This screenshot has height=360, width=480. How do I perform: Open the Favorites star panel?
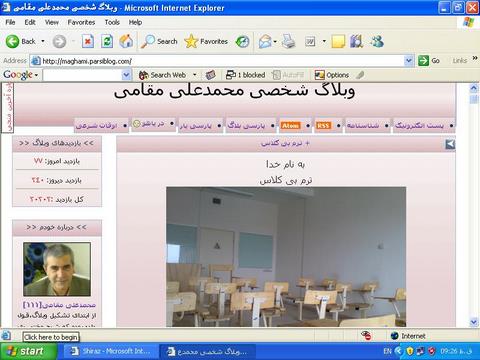point(206,41)
